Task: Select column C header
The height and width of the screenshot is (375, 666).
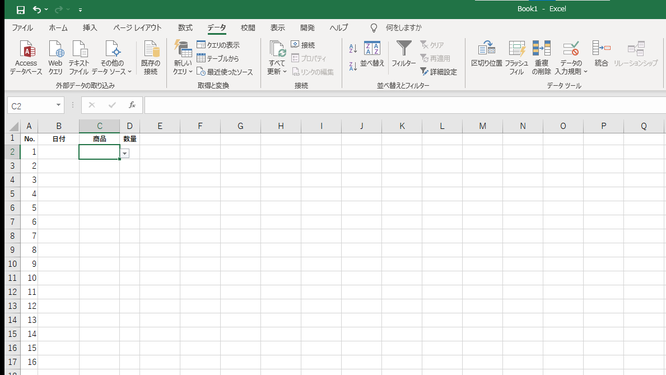Action: tap(99, 126)
